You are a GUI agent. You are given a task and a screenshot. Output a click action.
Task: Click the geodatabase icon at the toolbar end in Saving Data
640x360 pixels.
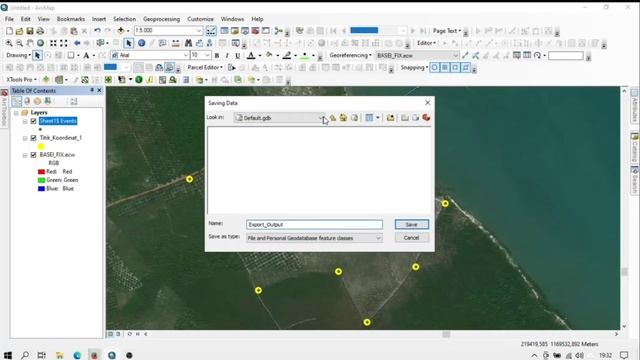click(x=426, y=118)
